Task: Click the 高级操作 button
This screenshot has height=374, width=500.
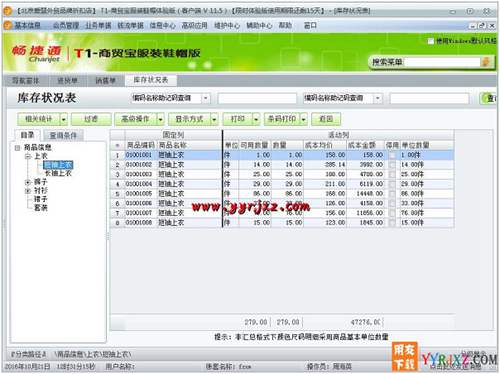Action: click(135, 119)
